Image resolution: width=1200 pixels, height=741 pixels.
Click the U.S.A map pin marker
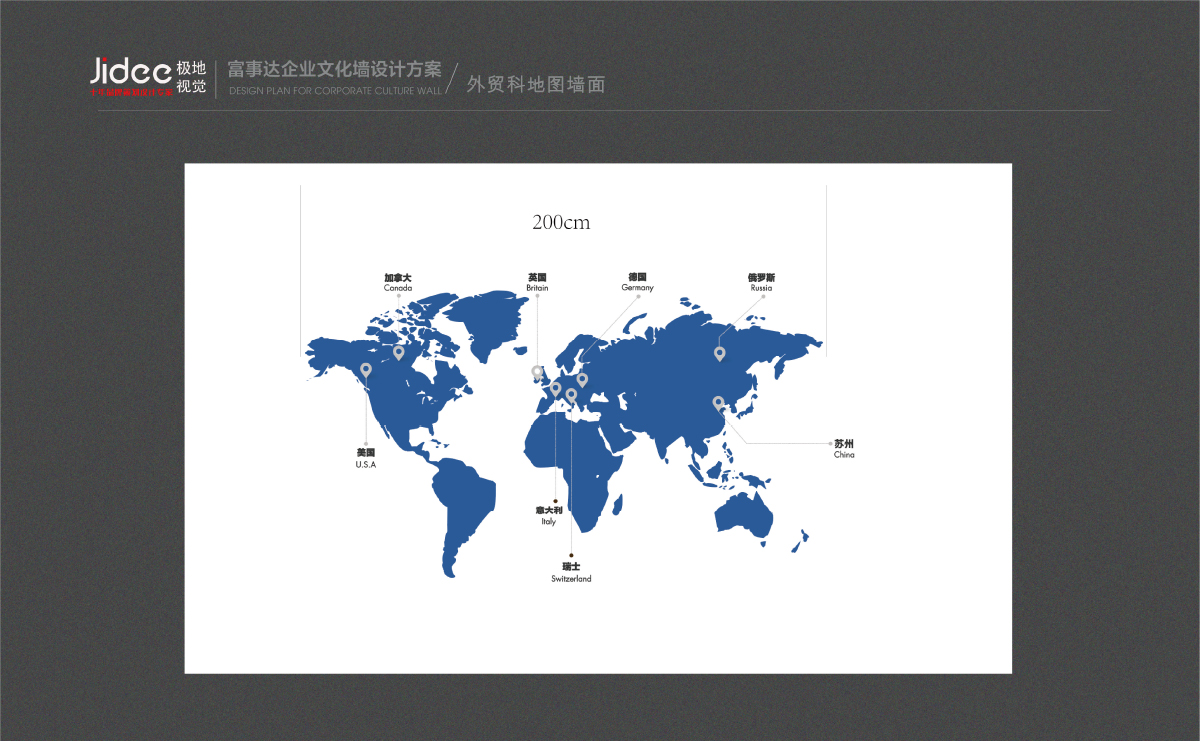pyautogui.click(x=366, y=370)
